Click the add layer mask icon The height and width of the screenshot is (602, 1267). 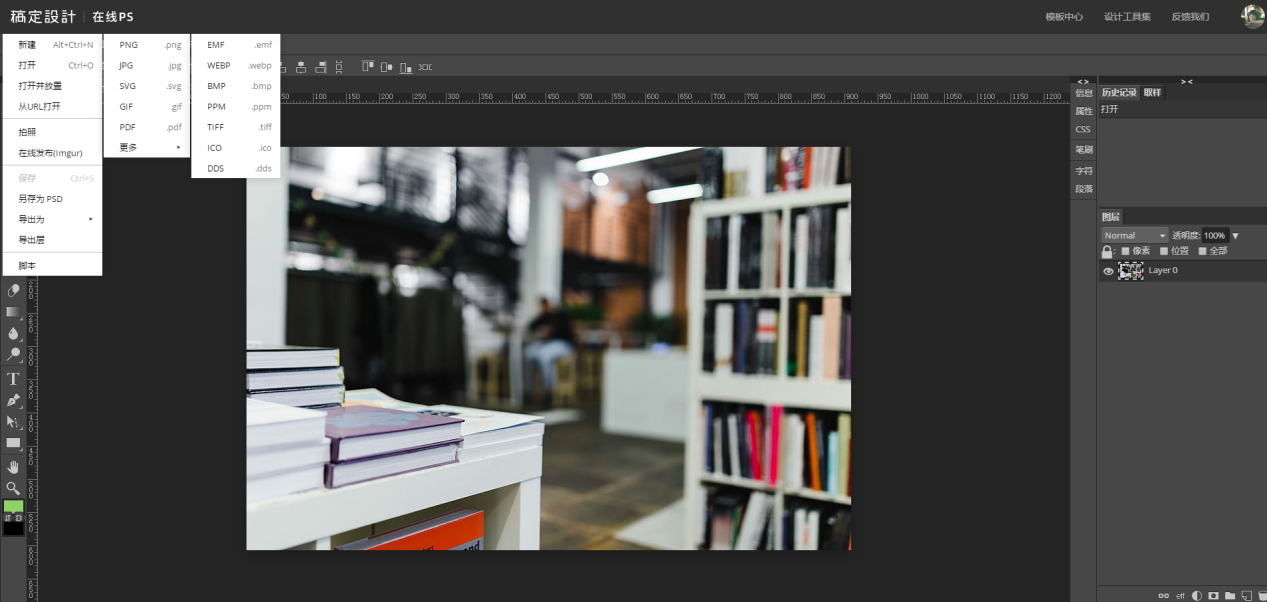click(1213, 595)
